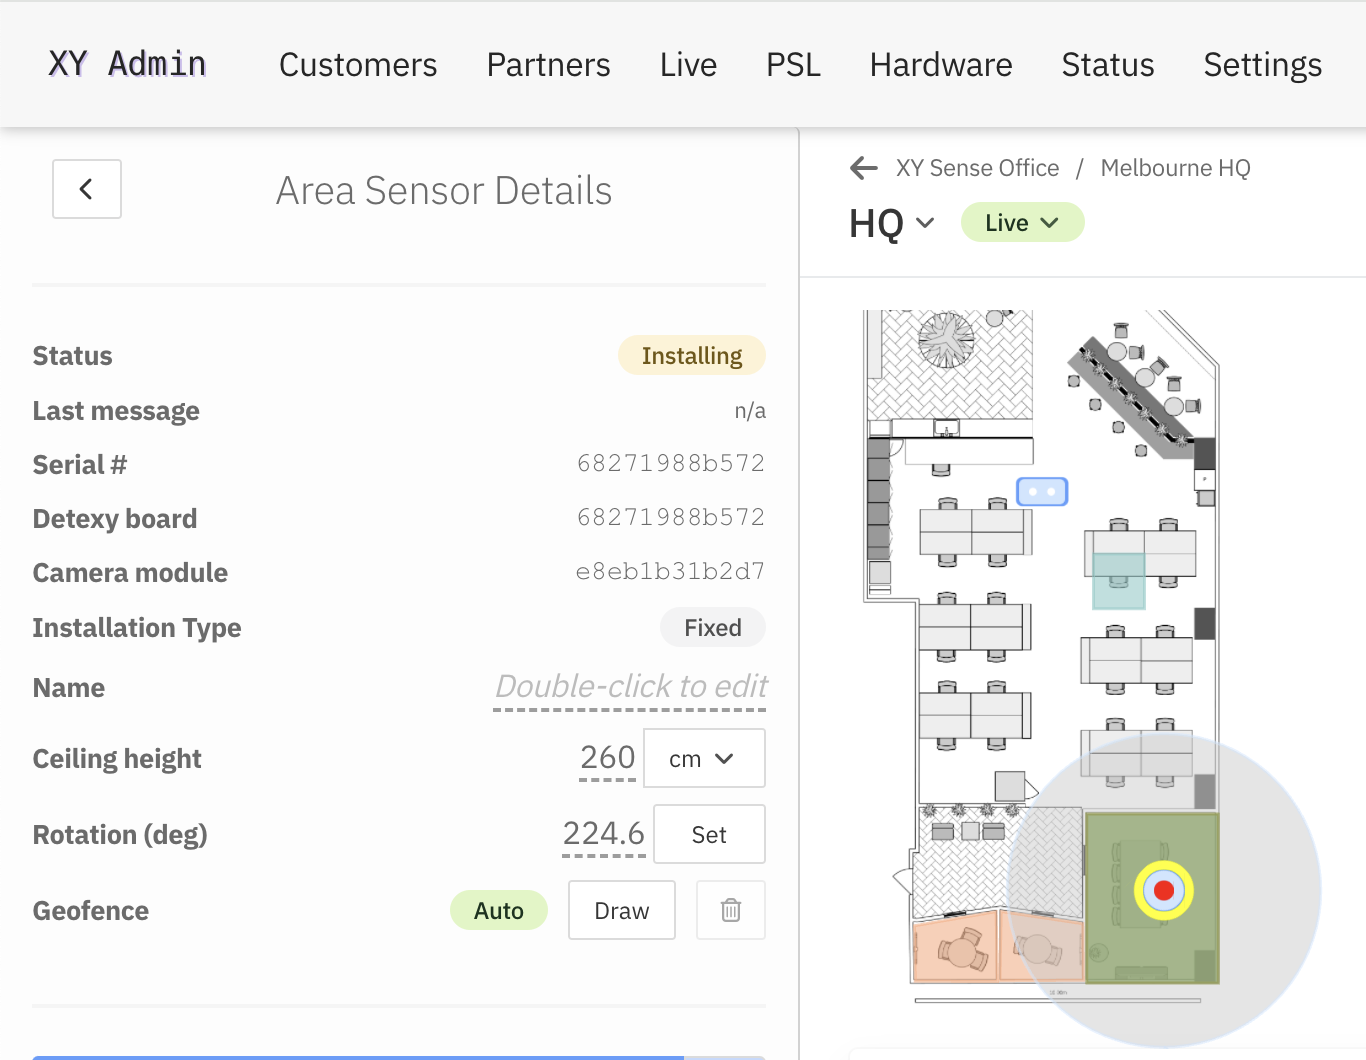Click the XY Admin logo
Viewport: 1366px width, 1060px height.
[x=127, y=64]
